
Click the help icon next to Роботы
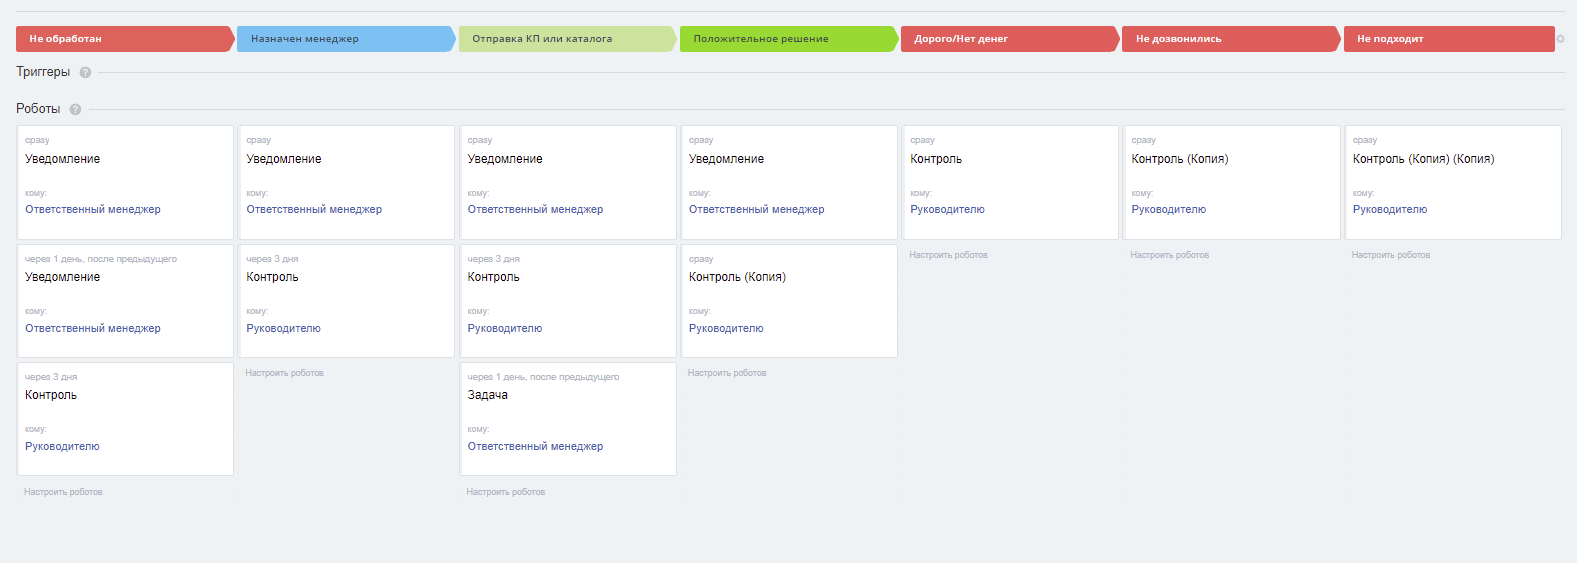tap(75, 109)
